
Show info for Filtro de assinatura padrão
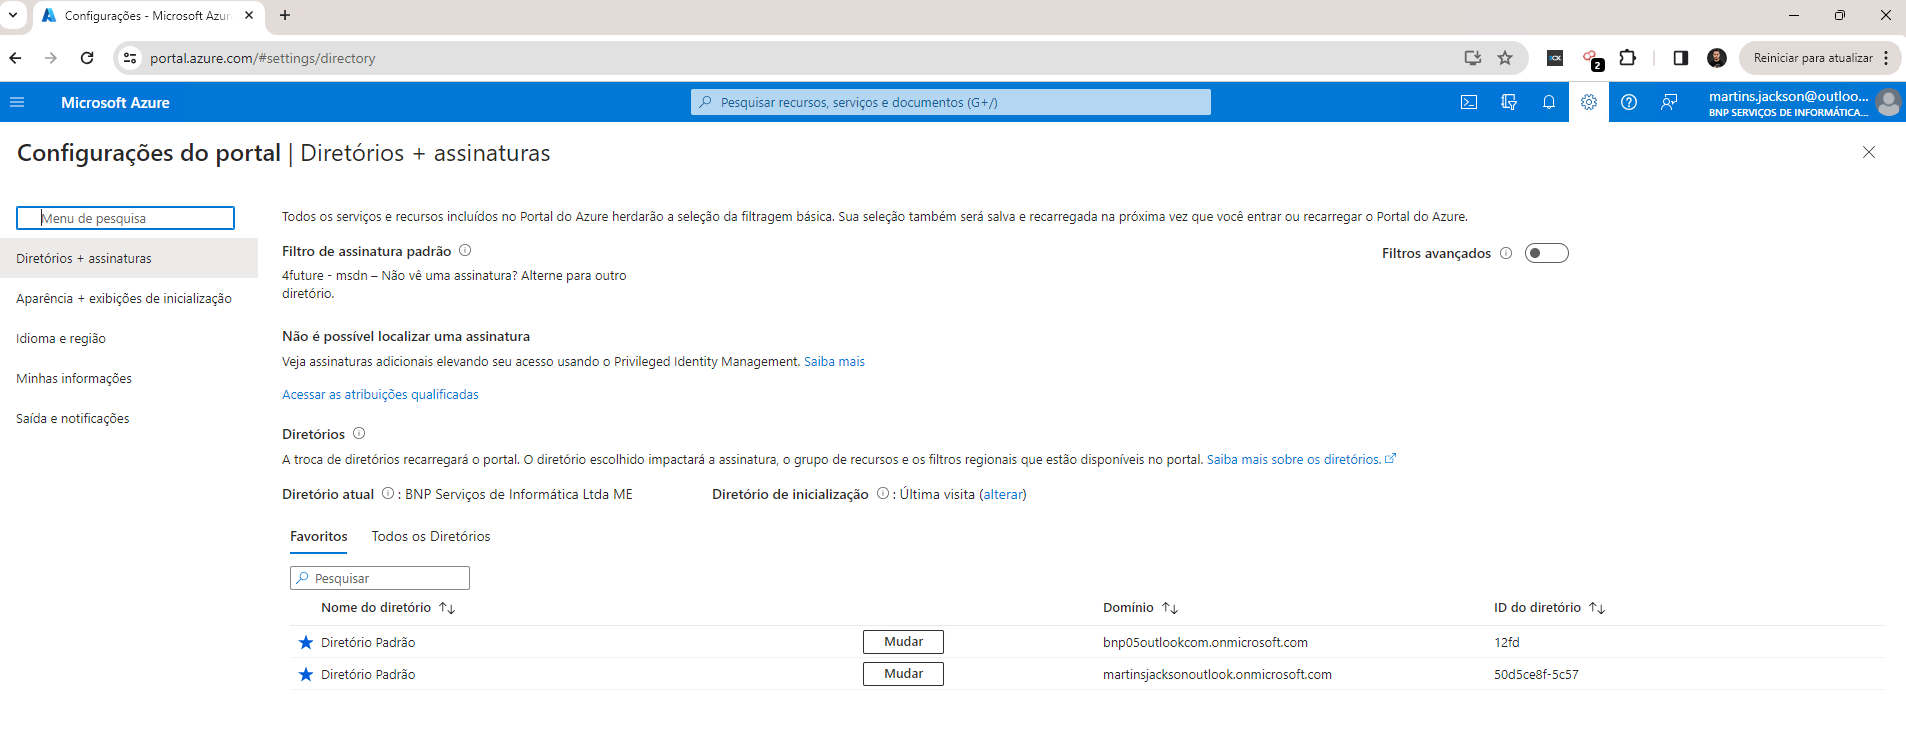[465, 251]
